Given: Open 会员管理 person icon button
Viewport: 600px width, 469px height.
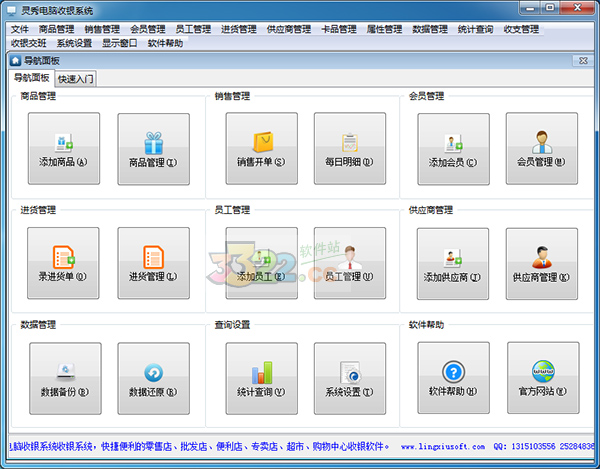Looking at the screenshot, I should pyautogui.click(x=542, y=148).
